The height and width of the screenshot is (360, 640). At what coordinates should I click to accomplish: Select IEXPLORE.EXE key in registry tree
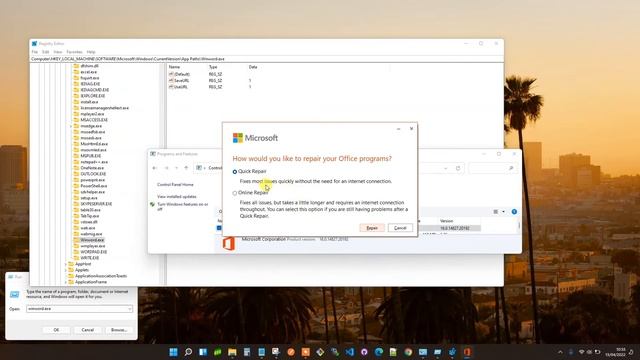(93, 96)
